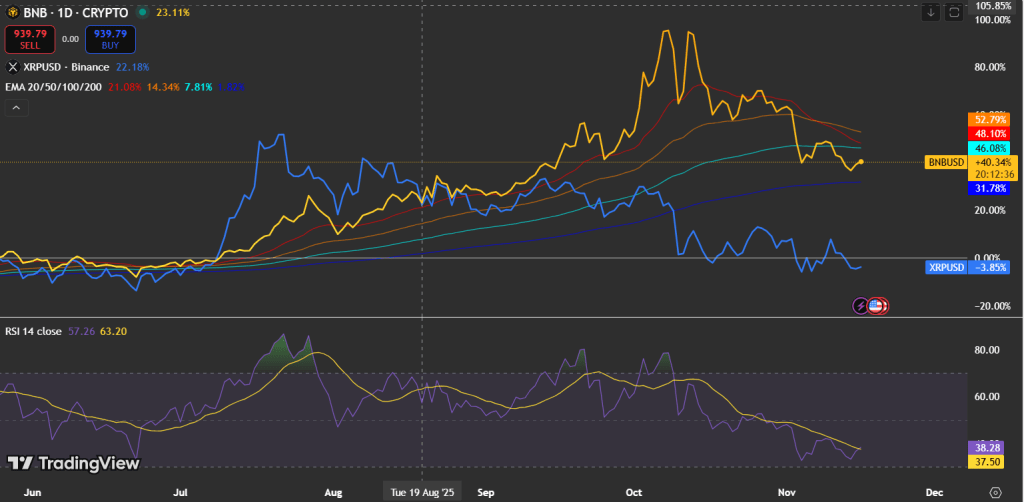1024x502 pixels.
Task: Select the XRPUSD · Binance legend entry
Action: (66, 67)
